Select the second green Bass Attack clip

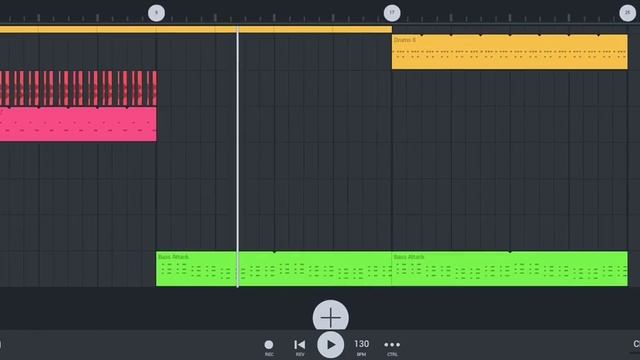pyautogui.click(x=509, y=269)
